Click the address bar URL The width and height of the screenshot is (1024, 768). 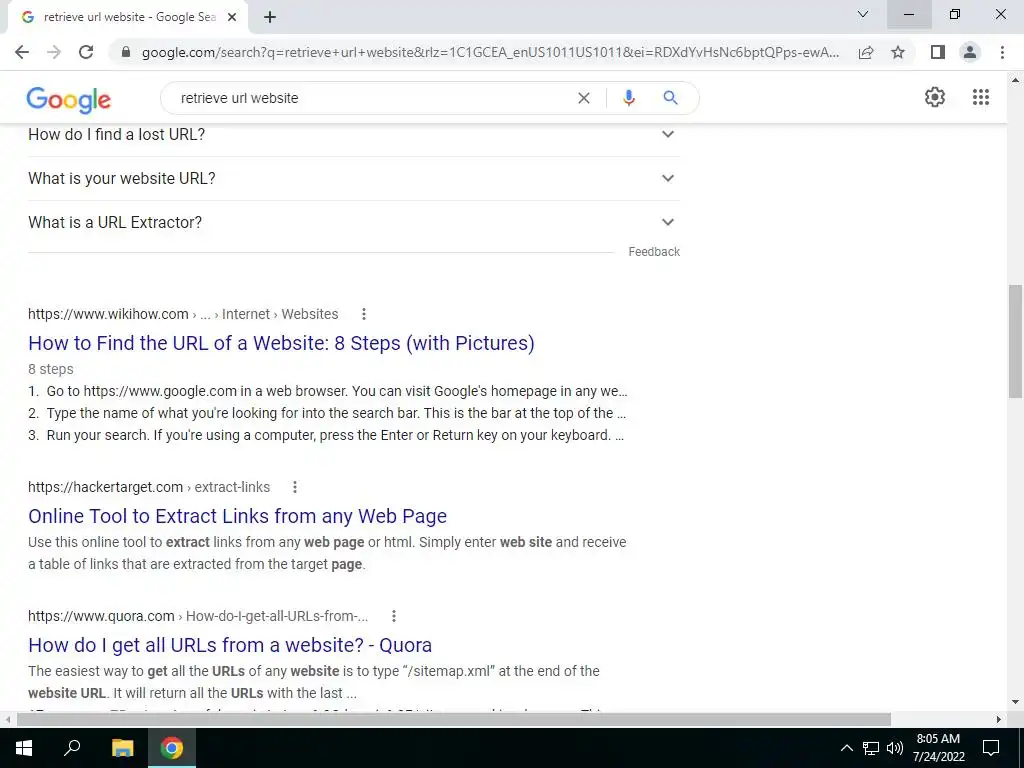pyautogui.click(x=490, y=52)
